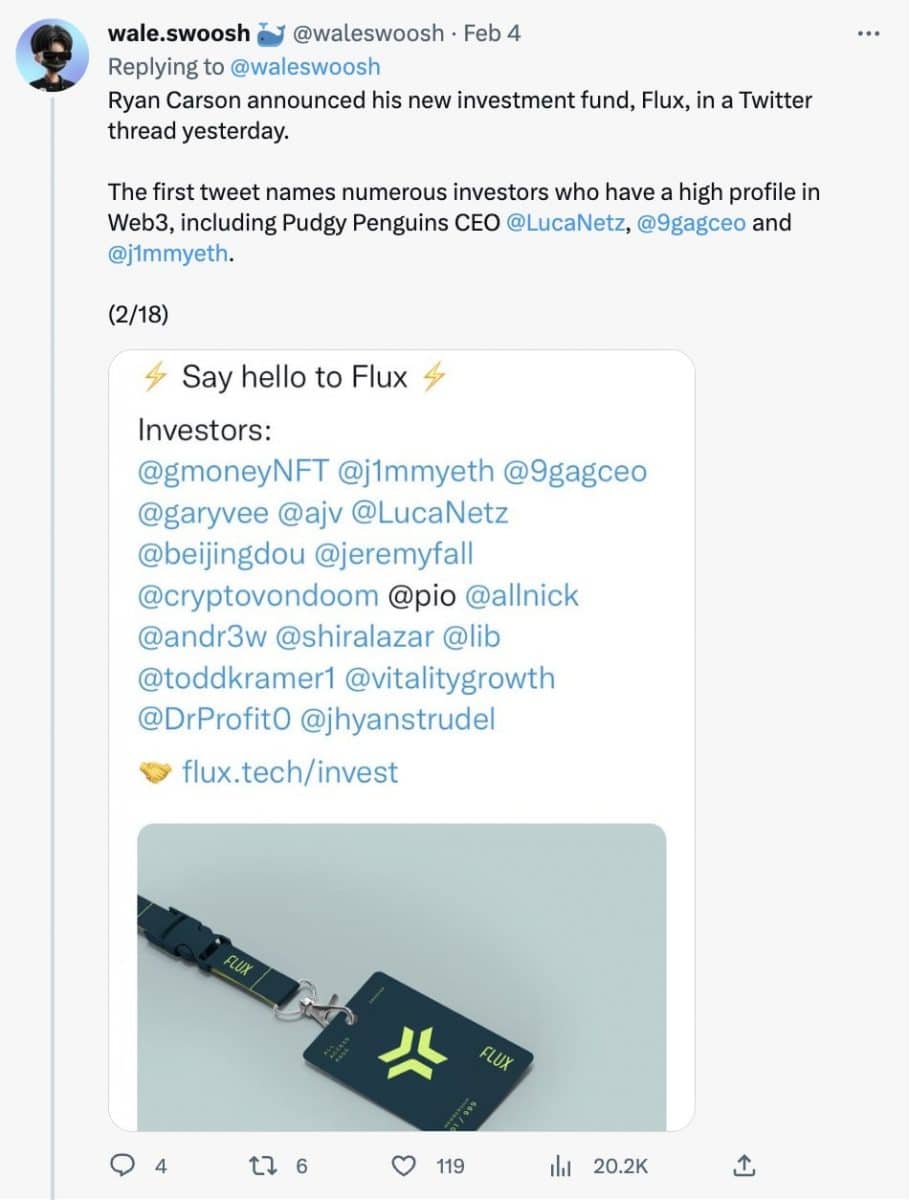Viewport: 909px width, 1200px height.
Task: Open the three-dot more options menu
Action: (x=868, y=33)
